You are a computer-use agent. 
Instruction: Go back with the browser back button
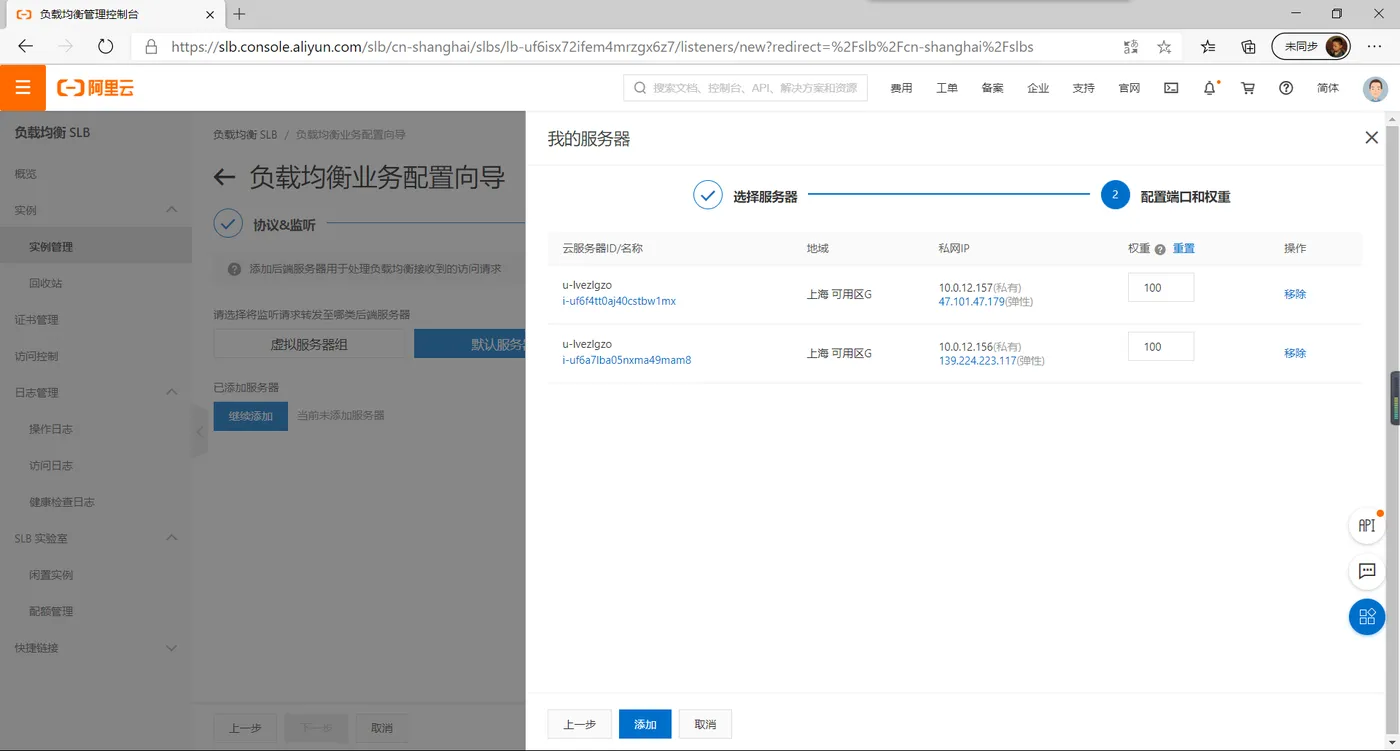[x=26, y=46]
